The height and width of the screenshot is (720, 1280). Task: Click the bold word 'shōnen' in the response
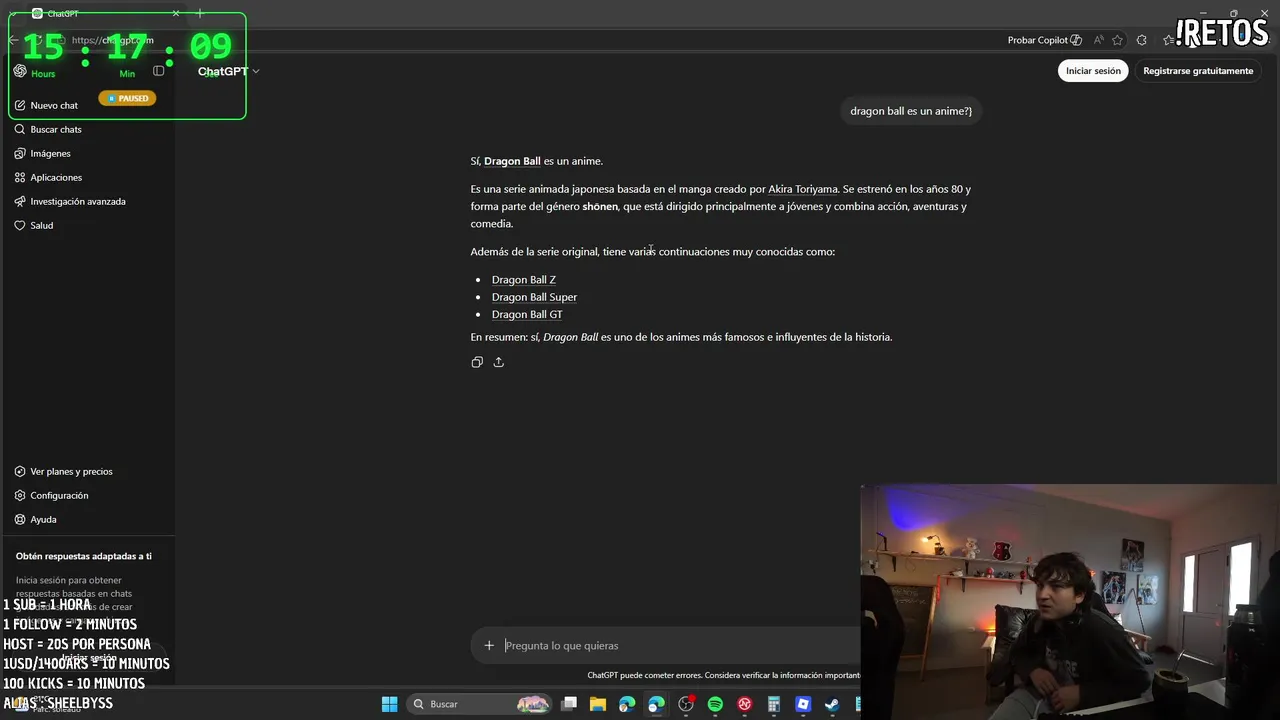(x=600, y=206)
